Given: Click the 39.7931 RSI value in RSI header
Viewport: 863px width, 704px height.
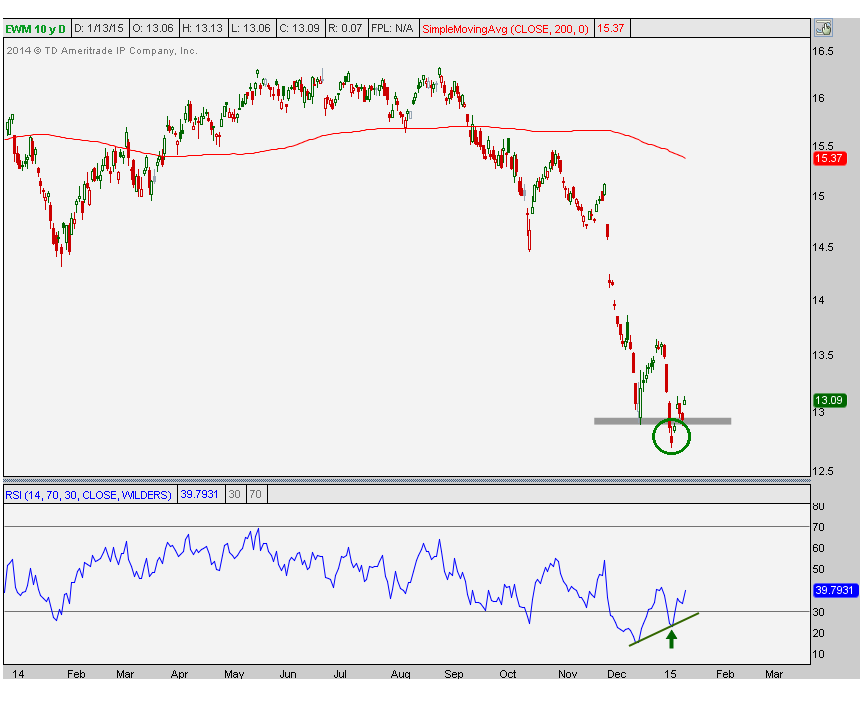Looking at the screenshot, I should pyautogui.click(x=199, y=494).
